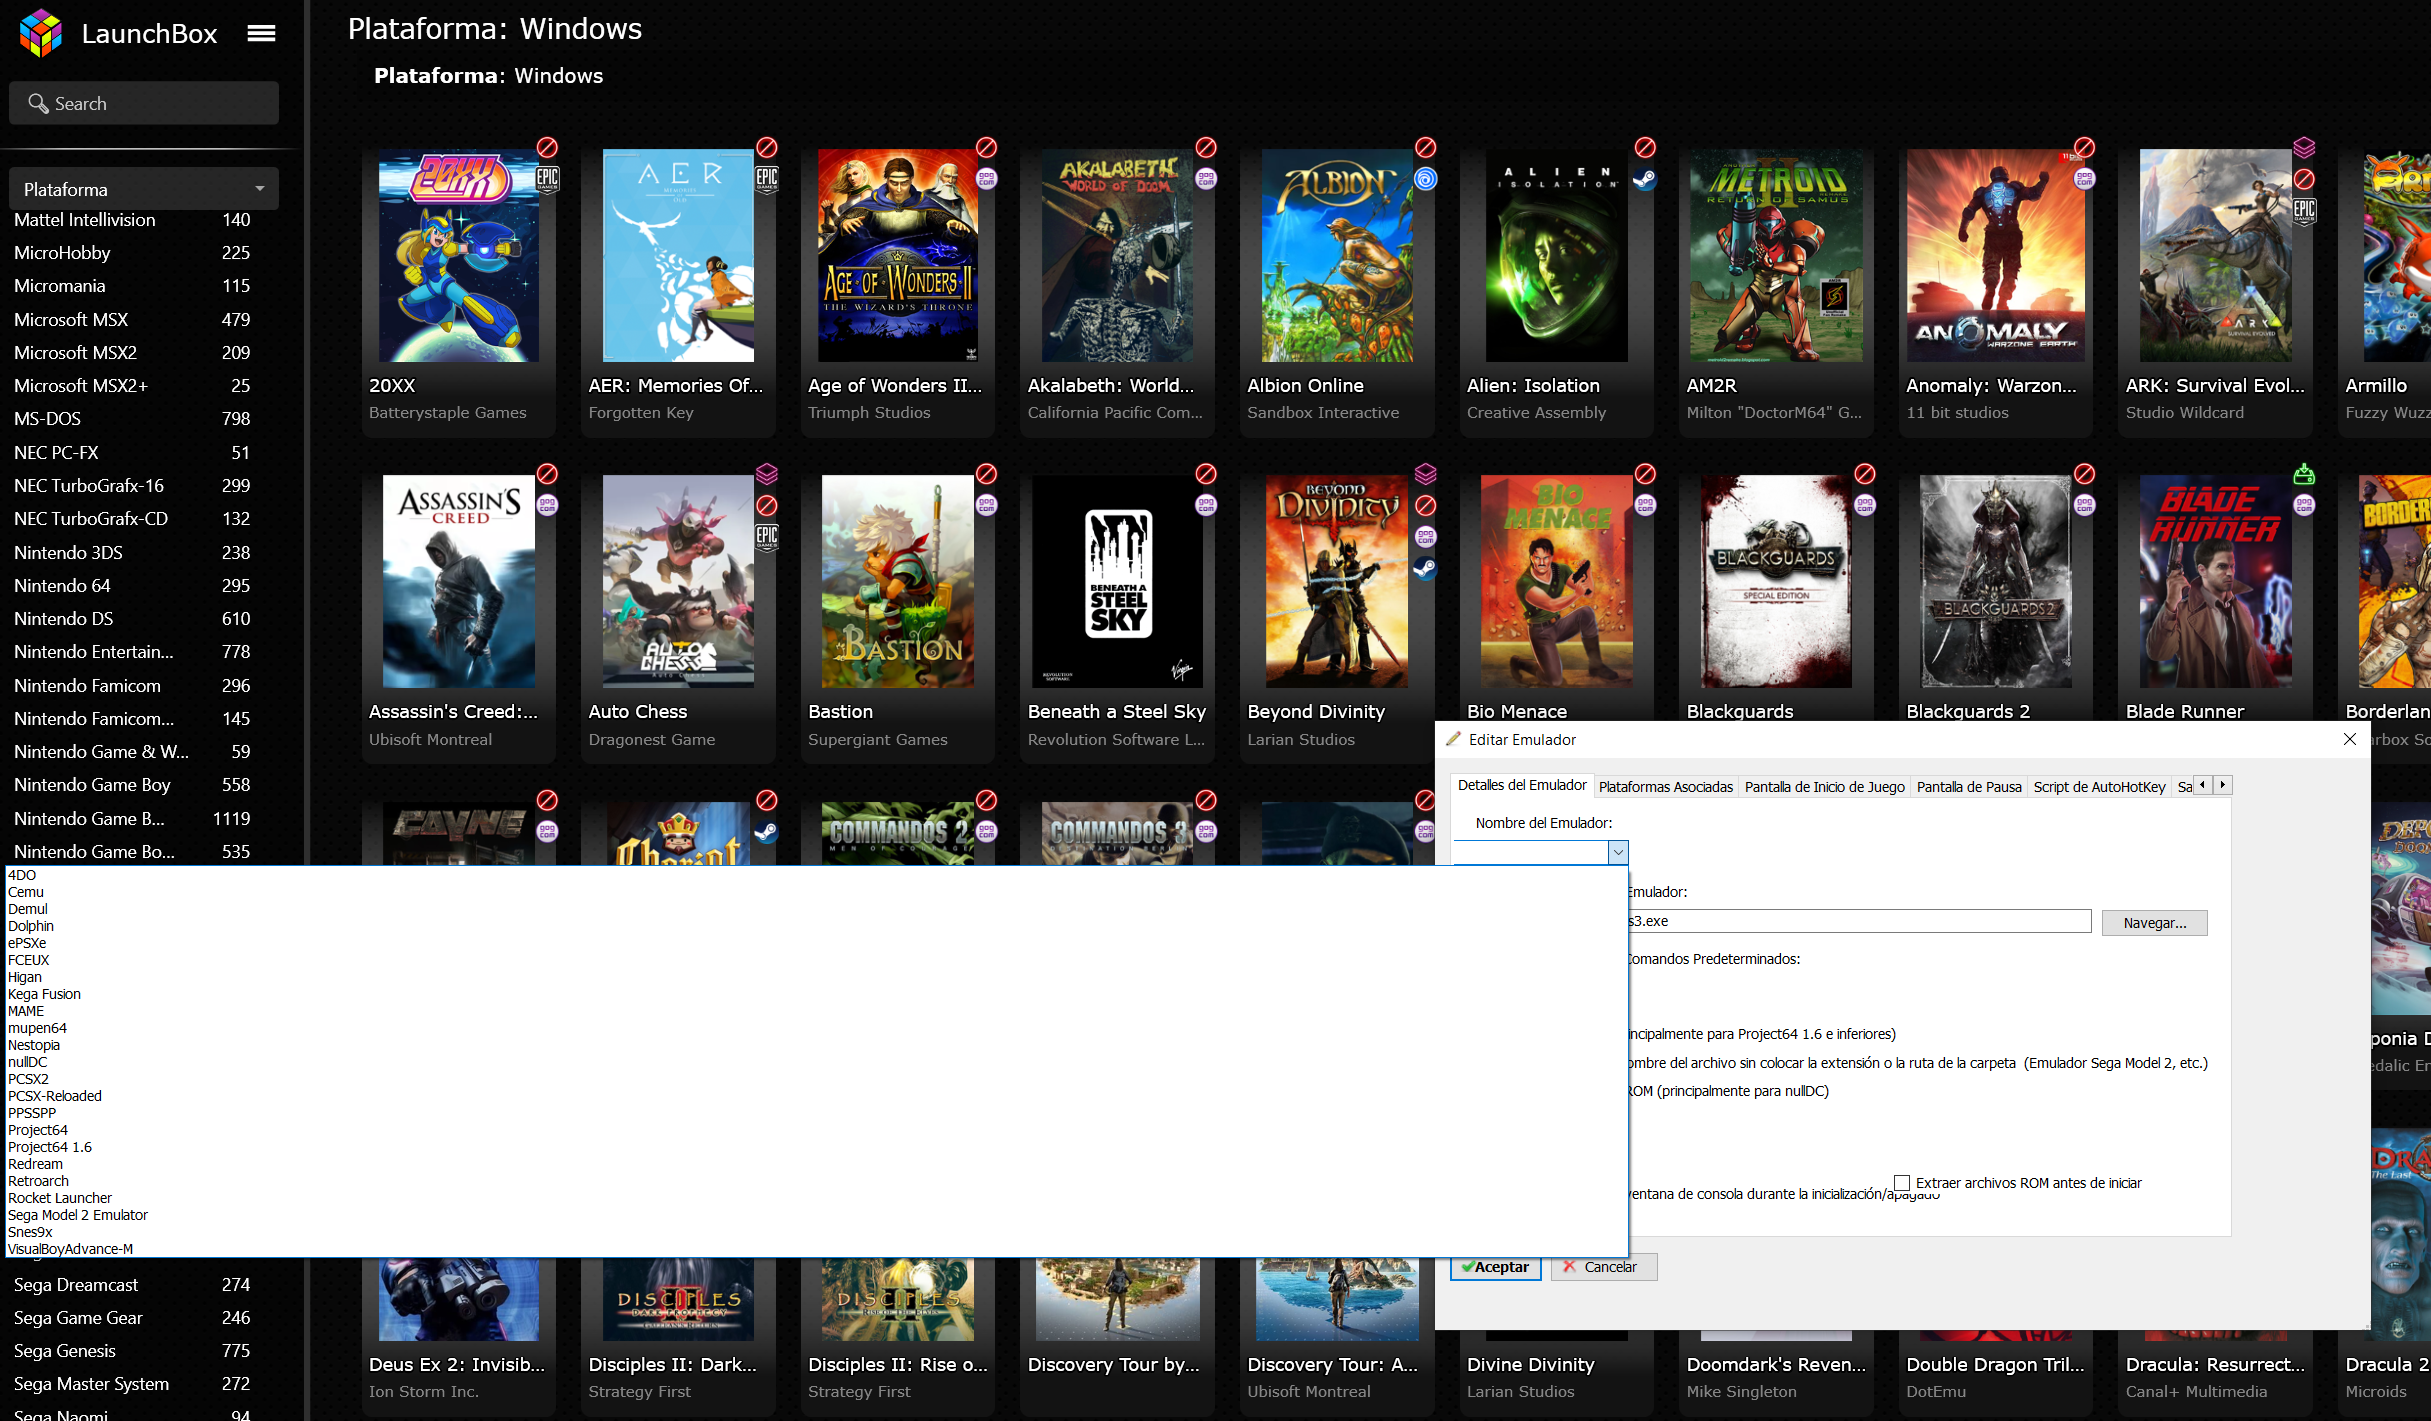2431x1421 pixels.
Task: Select Nintendo DS platform in sidebar
Action: click(132, 619)
